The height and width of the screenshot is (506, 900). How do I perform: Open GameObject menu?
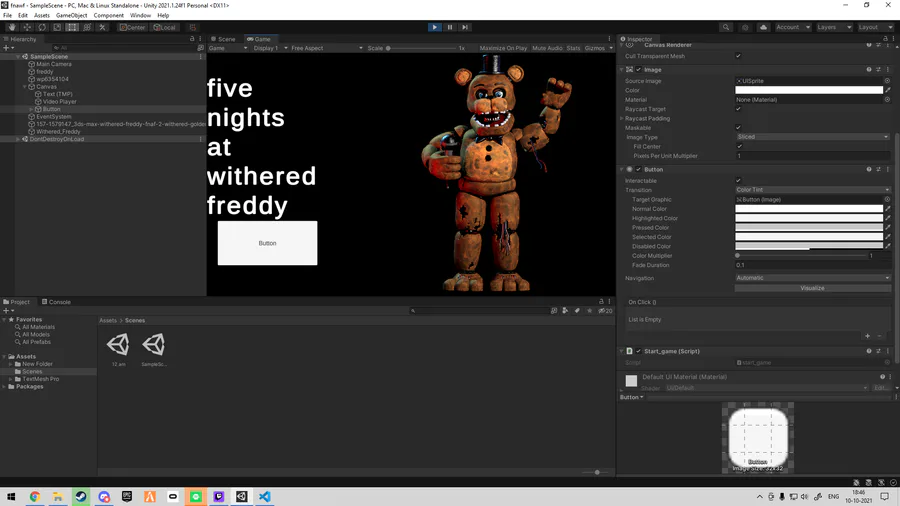(x=72, y=15)
